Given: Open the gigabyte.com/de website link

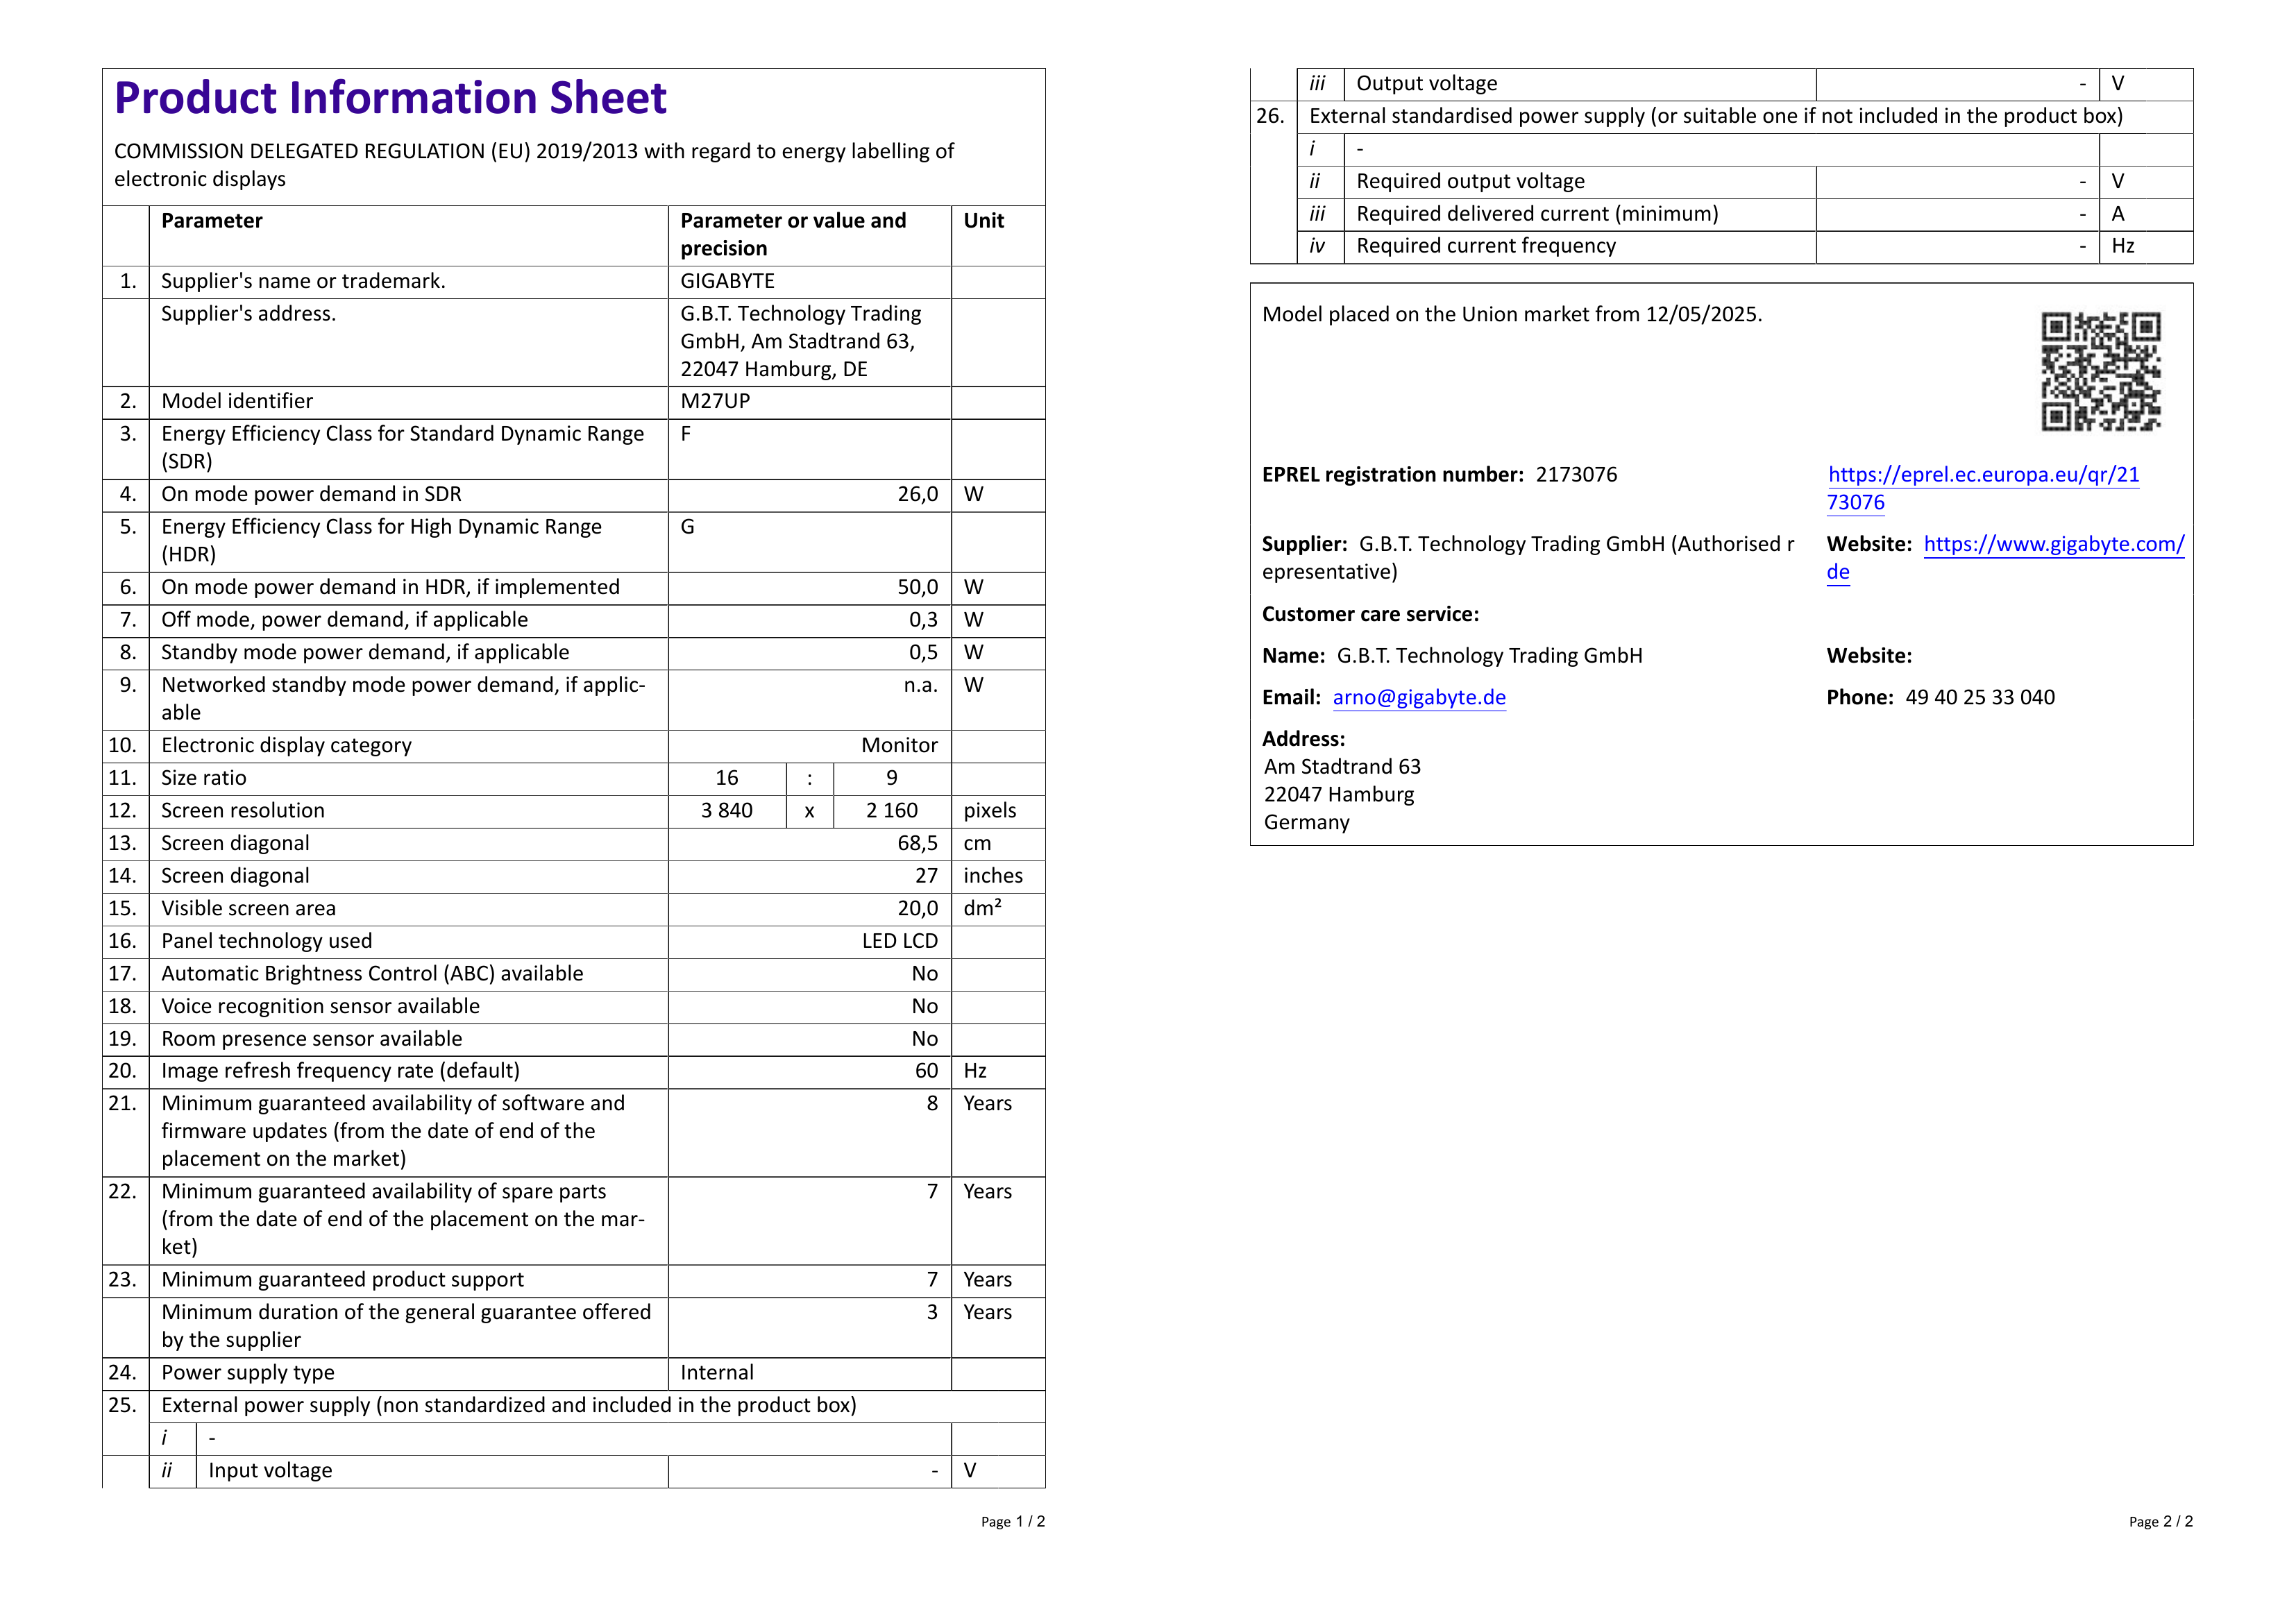Looking at the screenshot, I should coord(2053,544).
